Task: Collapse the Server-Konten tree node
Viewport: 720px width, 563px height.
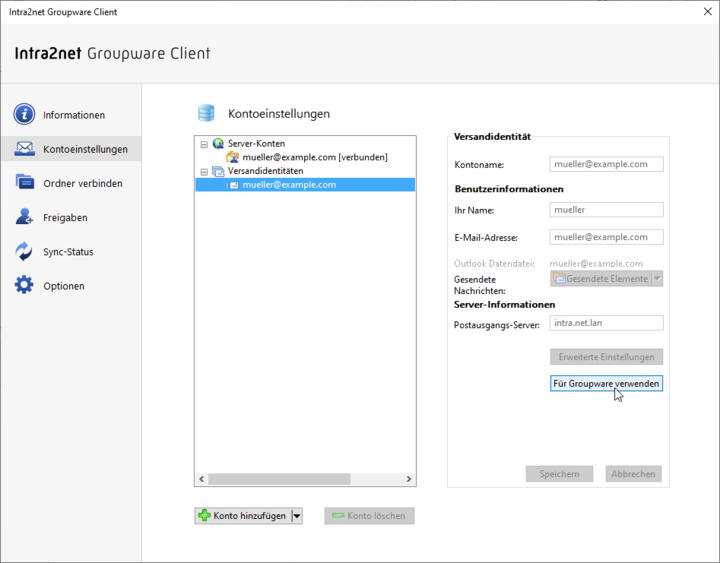Action: tap(204, 144)
